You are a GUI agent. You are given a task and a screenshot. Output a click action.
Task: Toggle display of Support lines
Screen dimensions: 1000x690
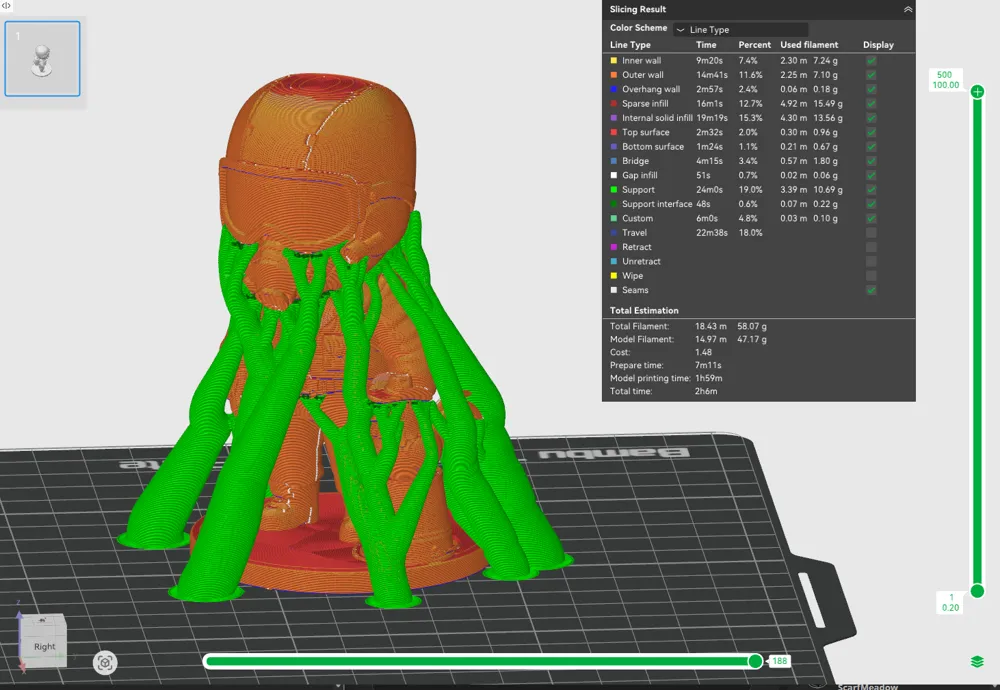(871, 190)
